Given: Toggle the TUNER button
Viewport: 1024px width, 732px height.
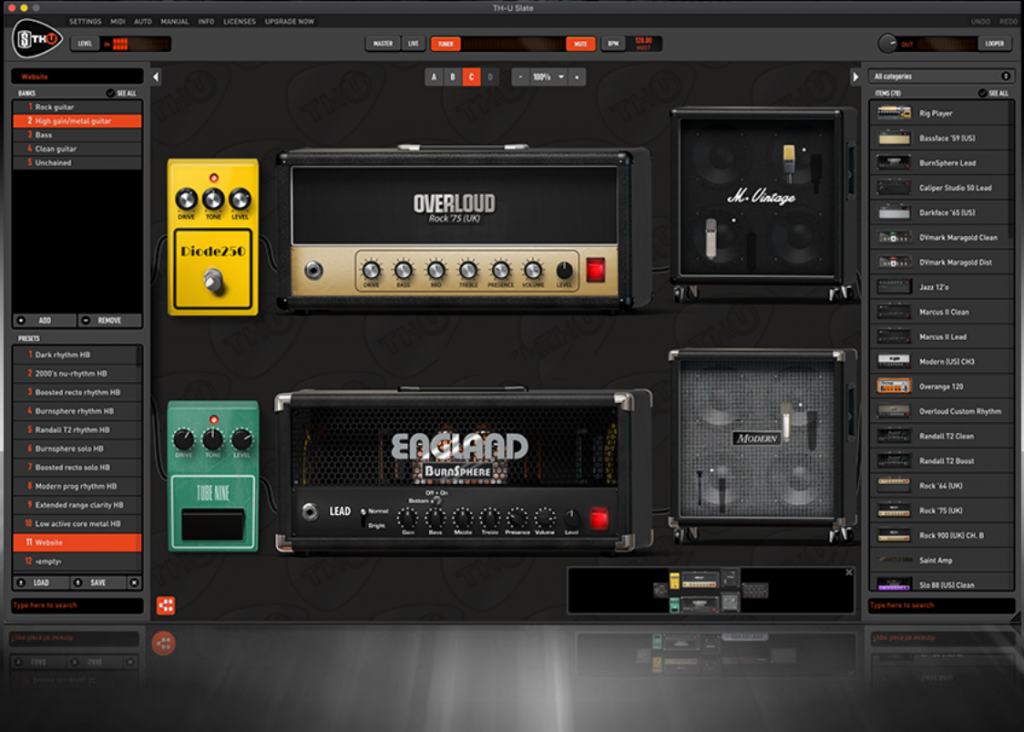Looking at the screenshot, I should pos(445,44).
